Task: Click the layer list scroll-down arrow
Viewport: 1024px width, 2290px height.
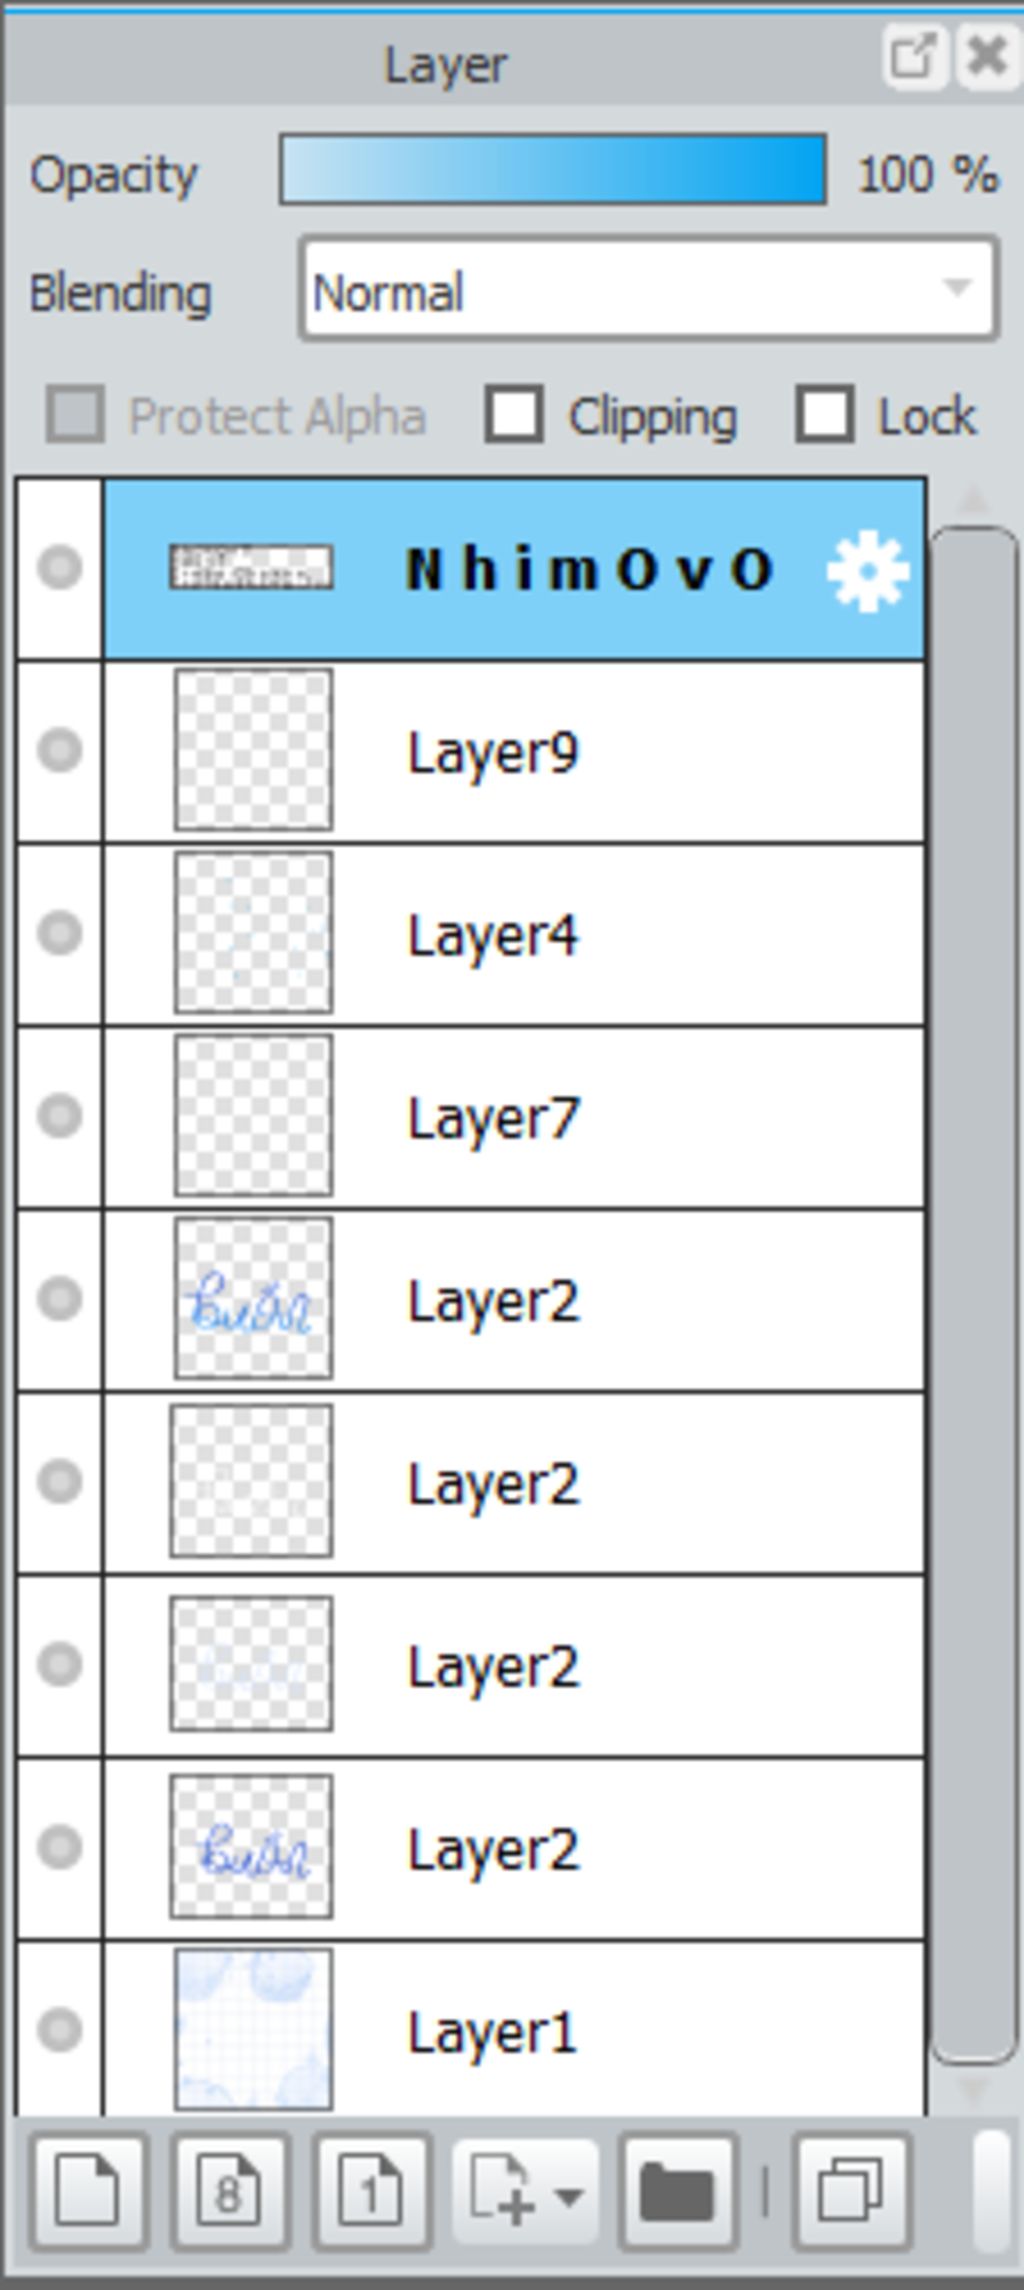Action: coord(972,2088)
